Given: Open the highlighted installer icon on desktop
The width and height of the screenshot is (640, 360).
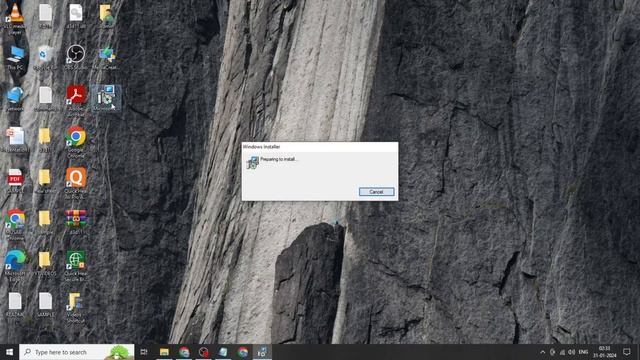Looking at the screenshot, I should tap(106, 98).
